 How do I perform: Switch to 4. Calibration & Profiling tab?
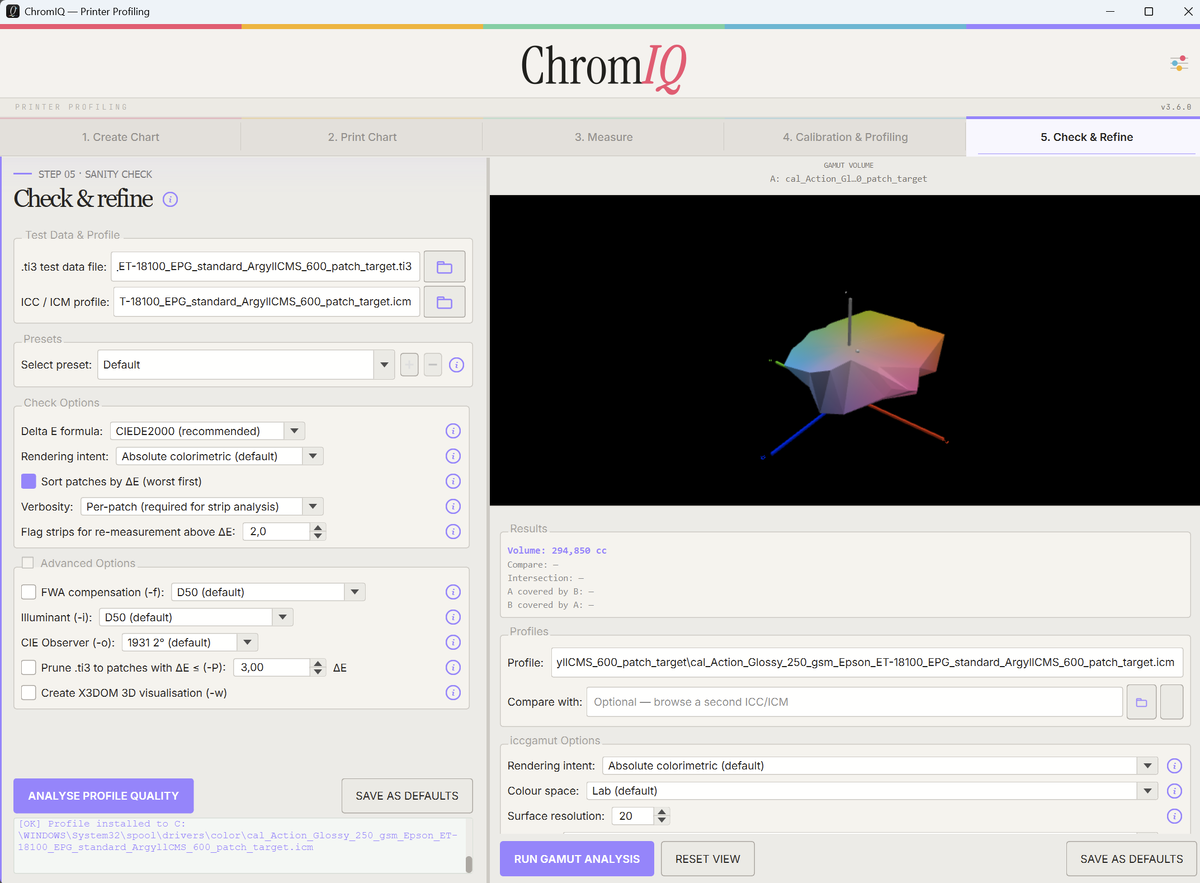(845, 137)
